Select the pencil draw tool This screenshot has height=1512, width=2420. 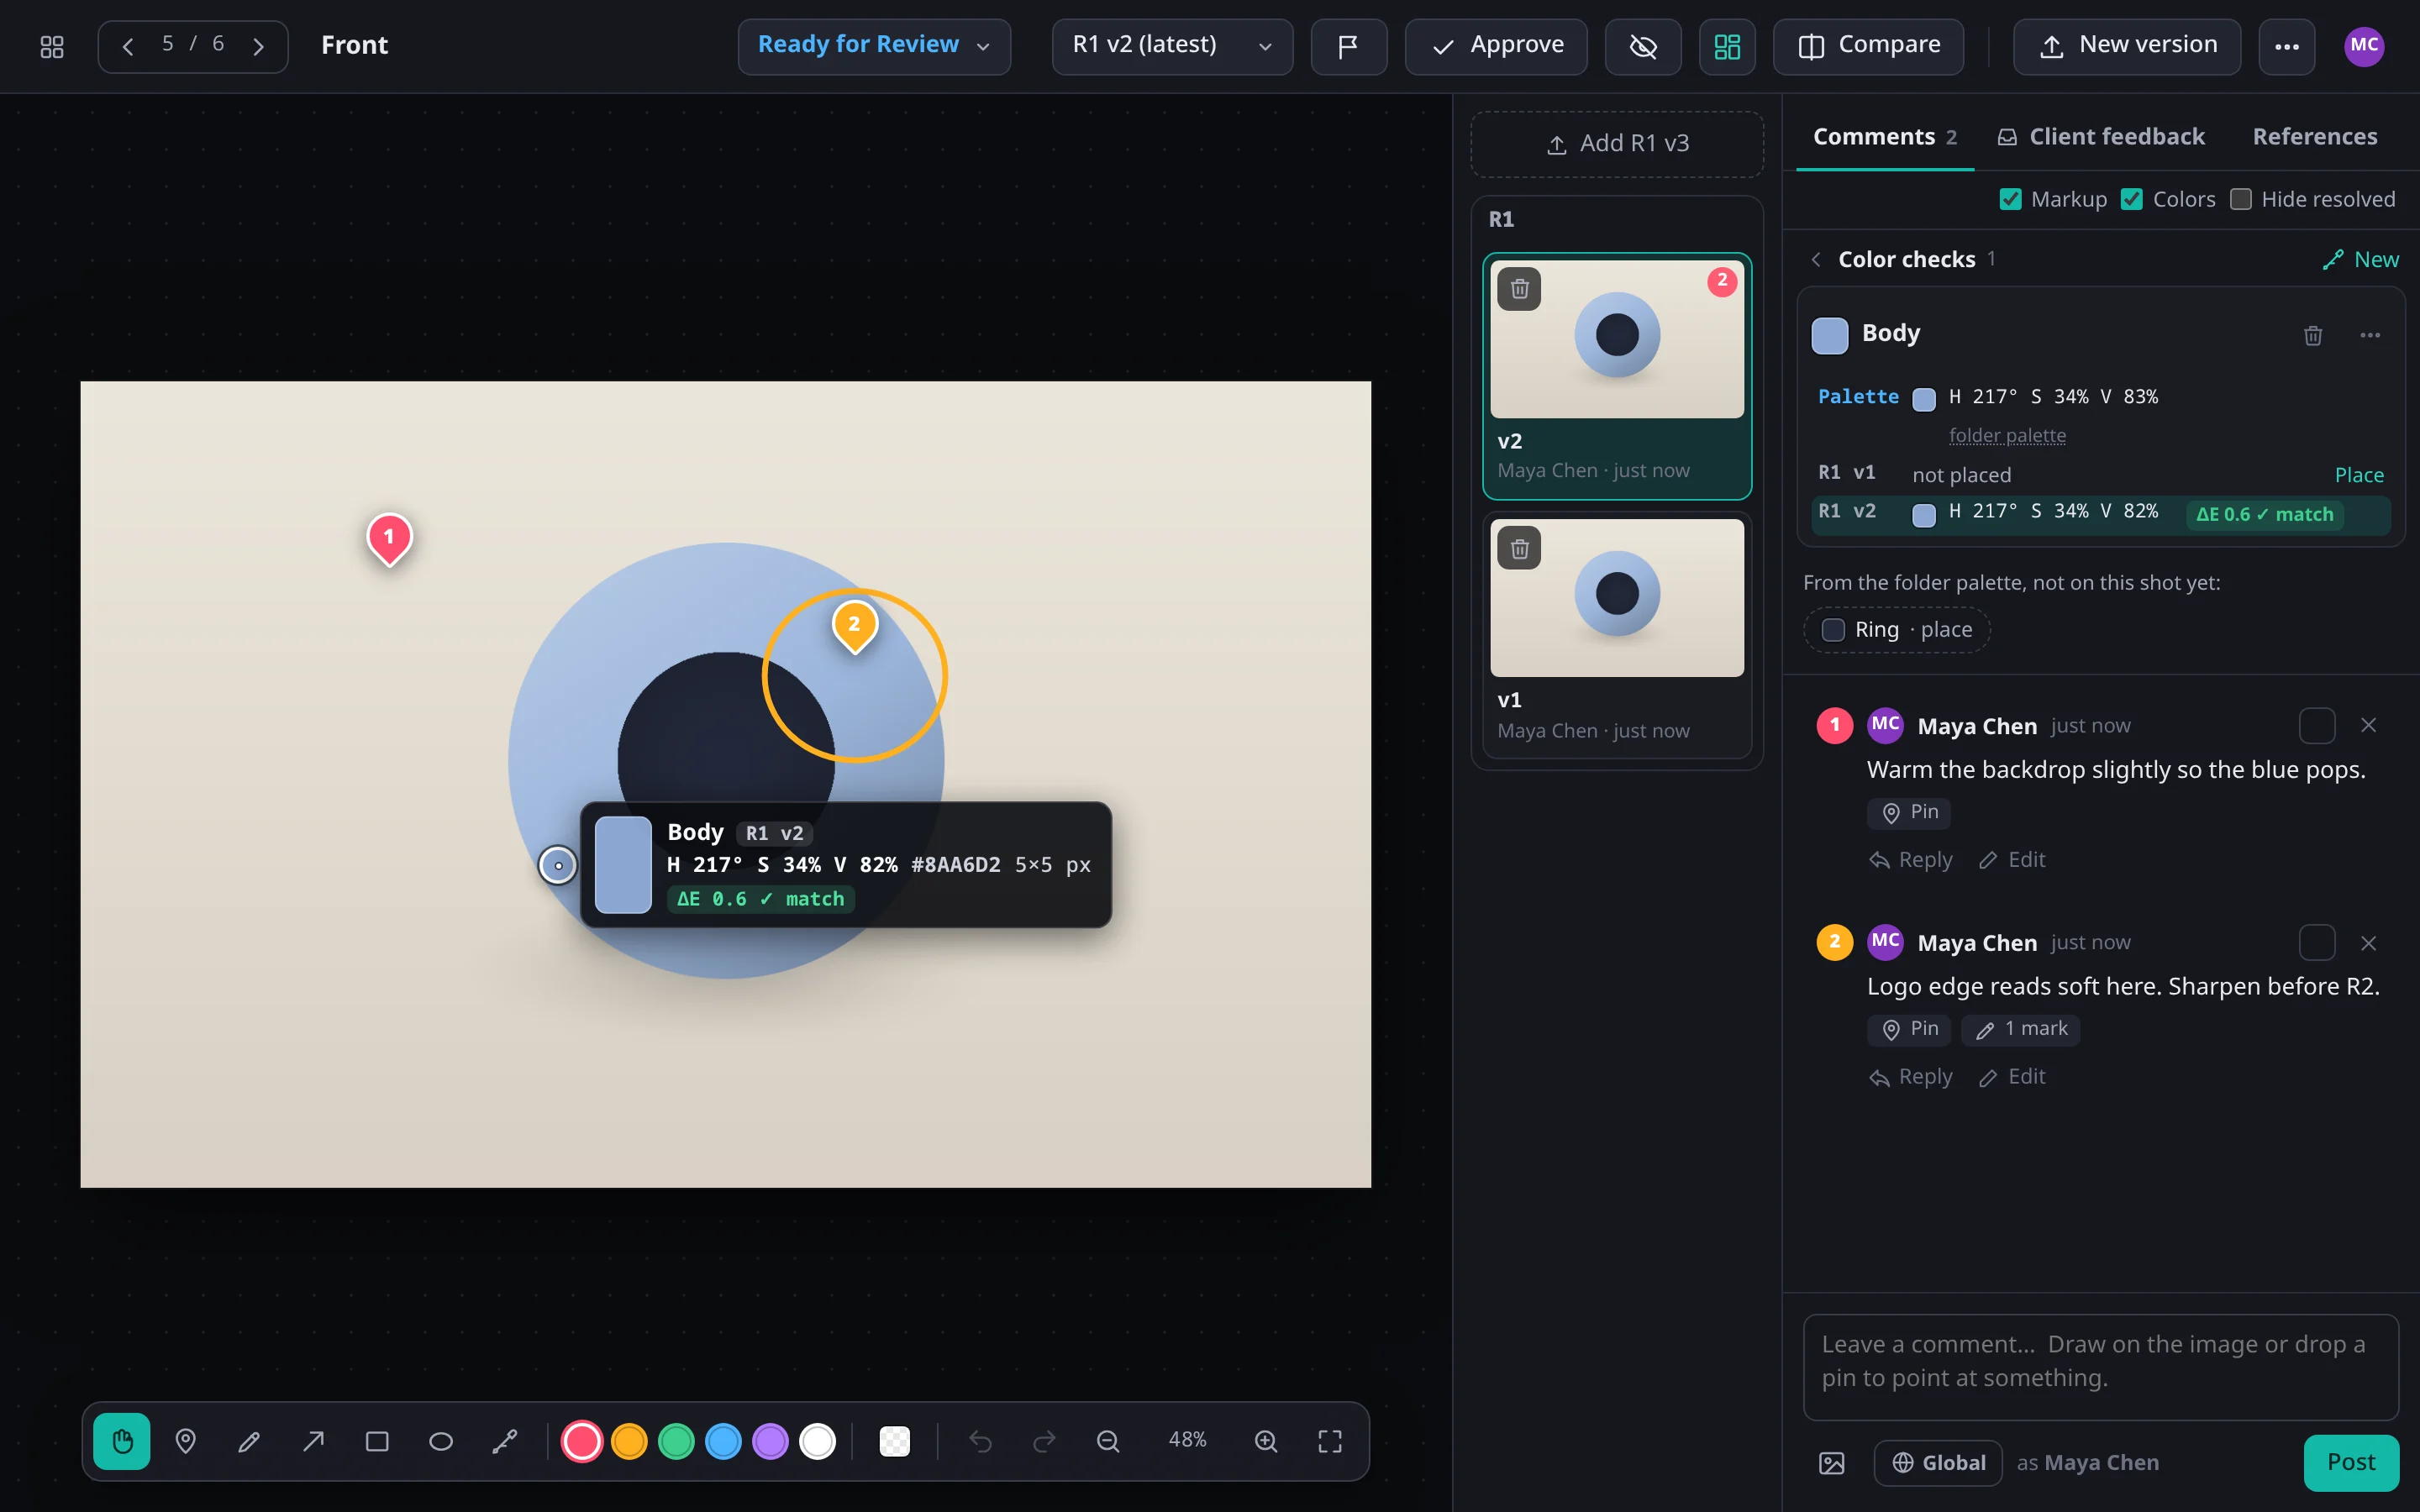point(249,1441)
